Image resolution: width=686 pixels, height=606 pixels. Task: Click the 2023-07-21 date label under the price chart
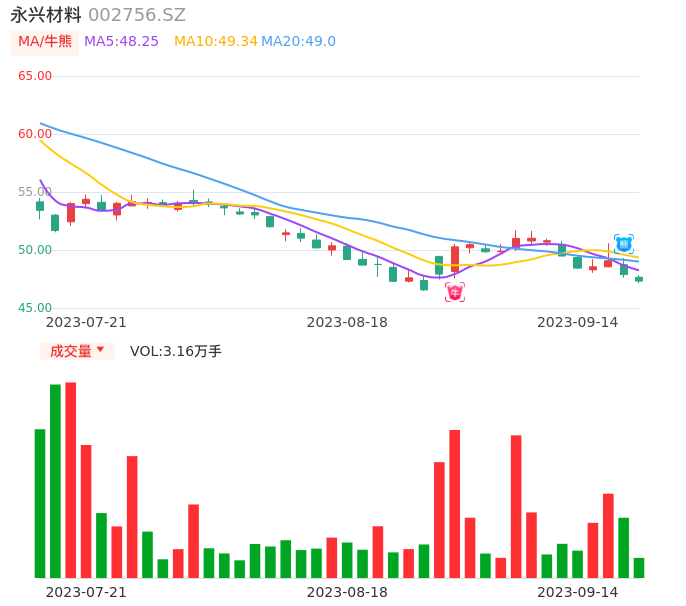point(86,322)
